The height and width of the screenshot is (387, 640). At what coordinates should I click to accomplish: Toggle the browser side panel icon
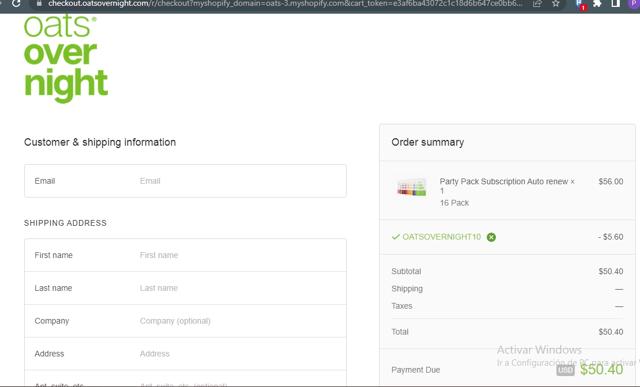(616, 4)
